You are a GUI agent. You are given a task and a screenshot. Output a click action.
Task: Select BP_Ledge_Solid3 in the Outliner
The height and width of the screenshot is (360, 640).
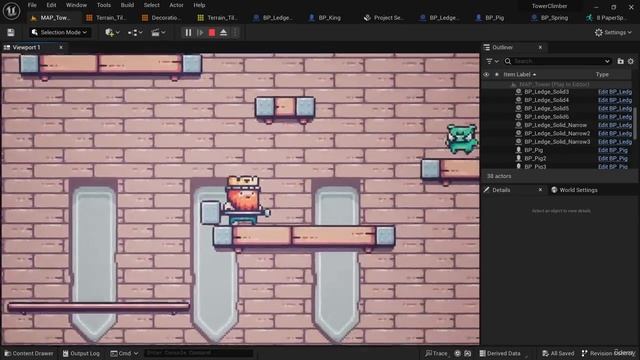point(547,92)
